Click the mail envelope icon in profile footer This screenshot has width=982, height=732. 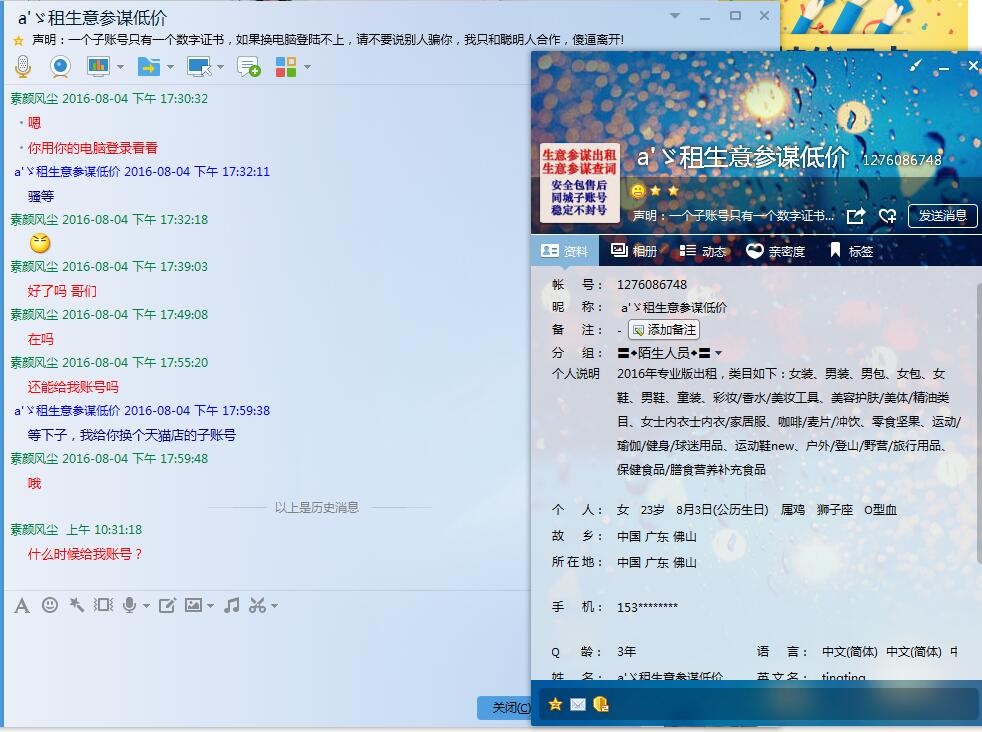tap(578, 704)
